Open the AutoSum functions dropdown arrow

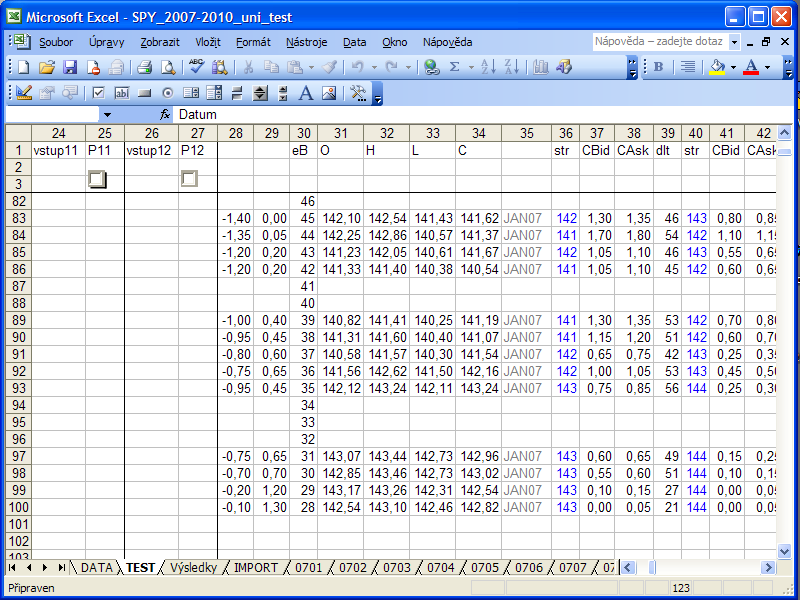point(471,67)
